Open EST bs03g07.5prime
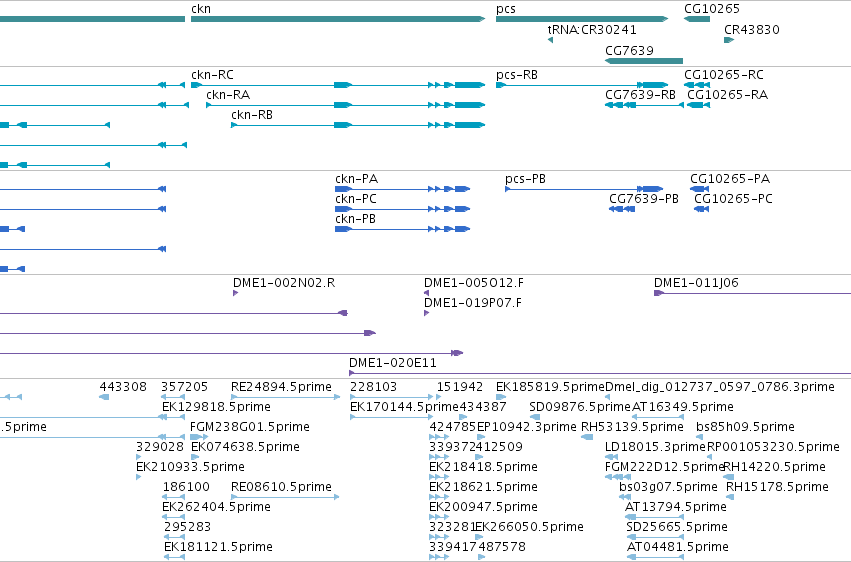This screenshot has height=562, width=851. click(x=668, y=488)
